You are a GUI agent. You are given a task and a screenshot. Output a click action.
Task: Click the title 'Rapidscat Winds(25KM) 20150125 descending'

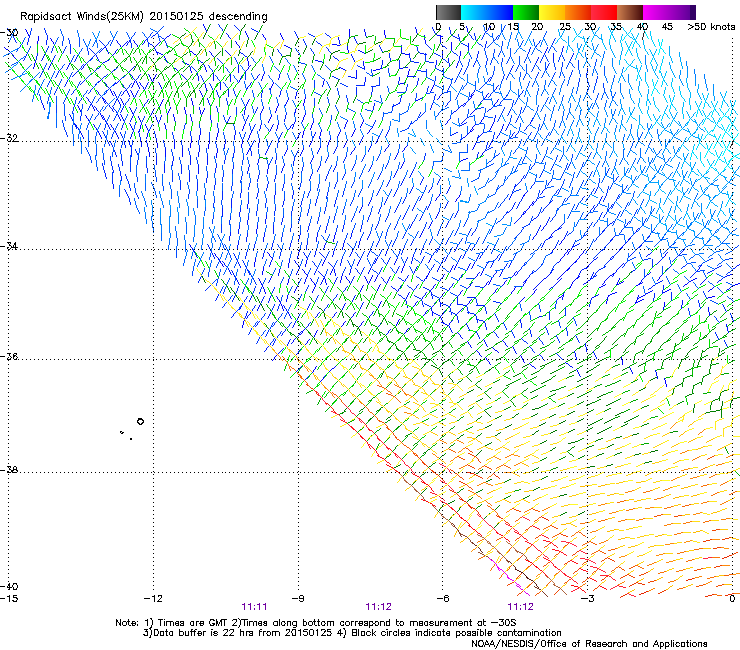point(143,17)
